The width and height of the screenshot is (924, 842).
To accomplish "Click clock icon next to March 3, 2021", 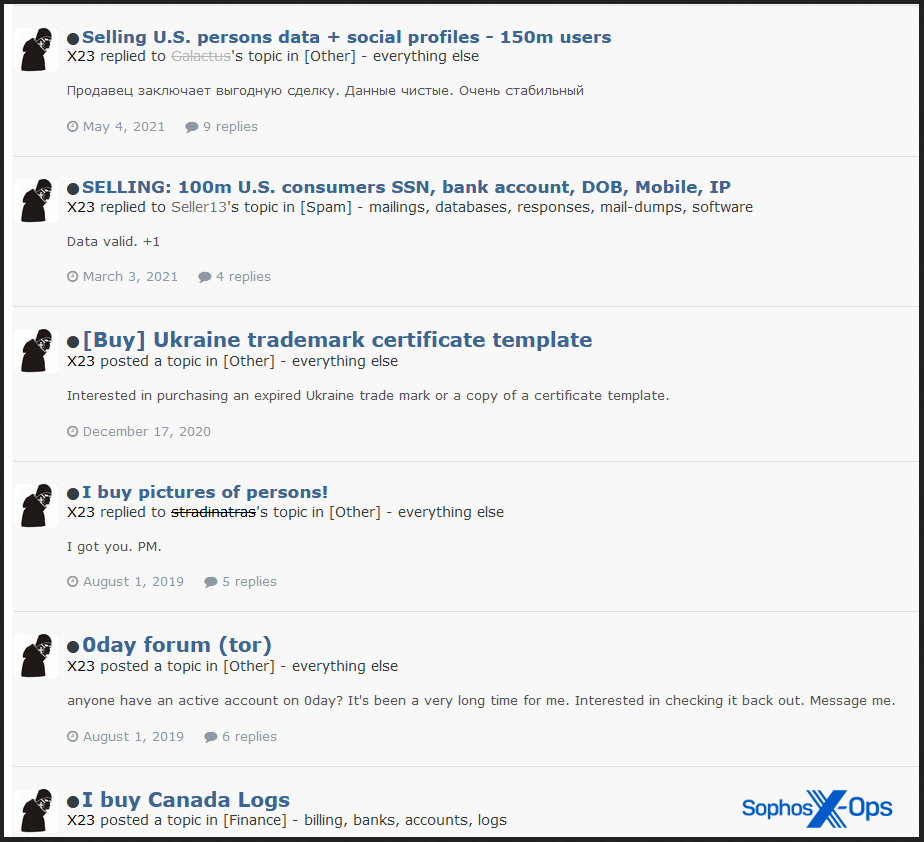I will (72, 276).
